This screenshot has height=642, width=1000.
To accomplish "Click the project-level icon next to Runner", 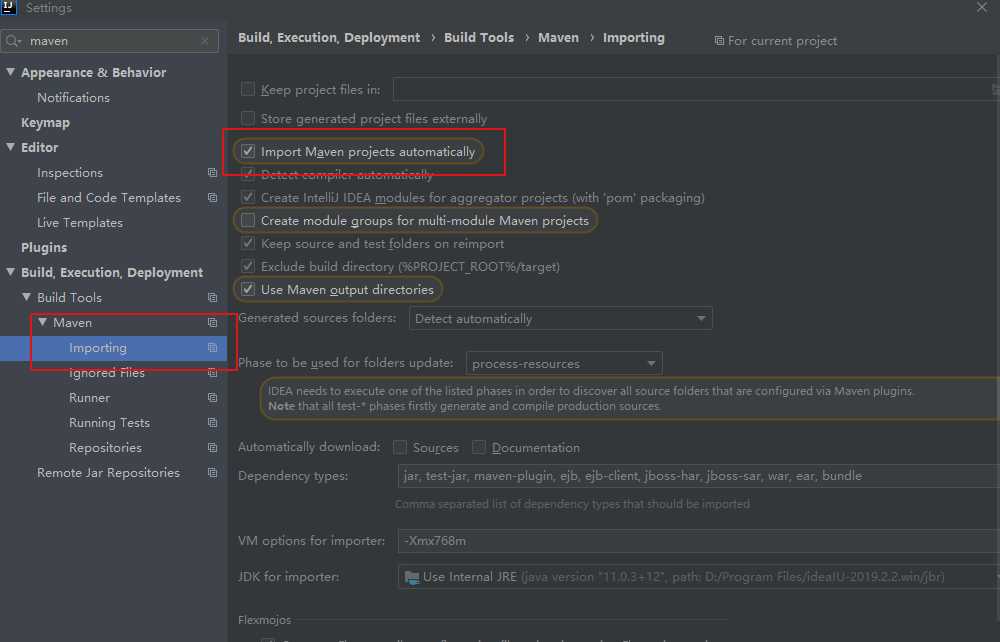I will click(x=212, y=398).
